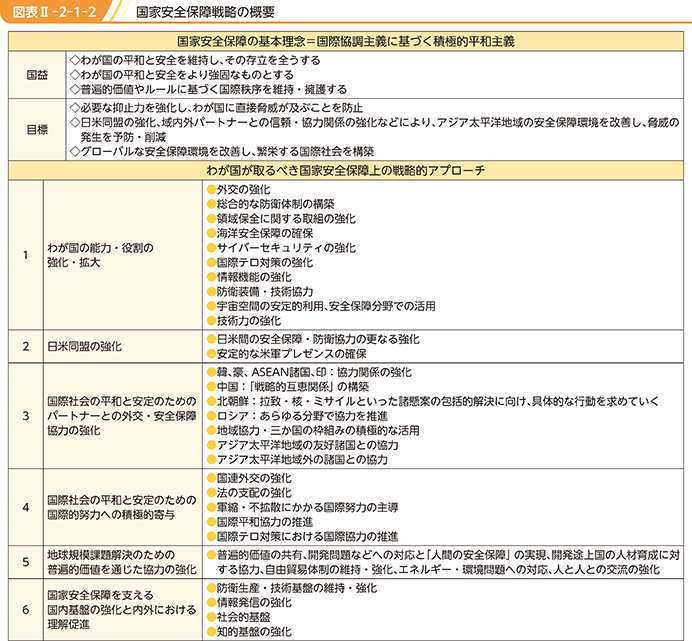Click the bullet item 情報機能の強化
The width and height of the screenshot is (692, 641).
coord(249,277)
